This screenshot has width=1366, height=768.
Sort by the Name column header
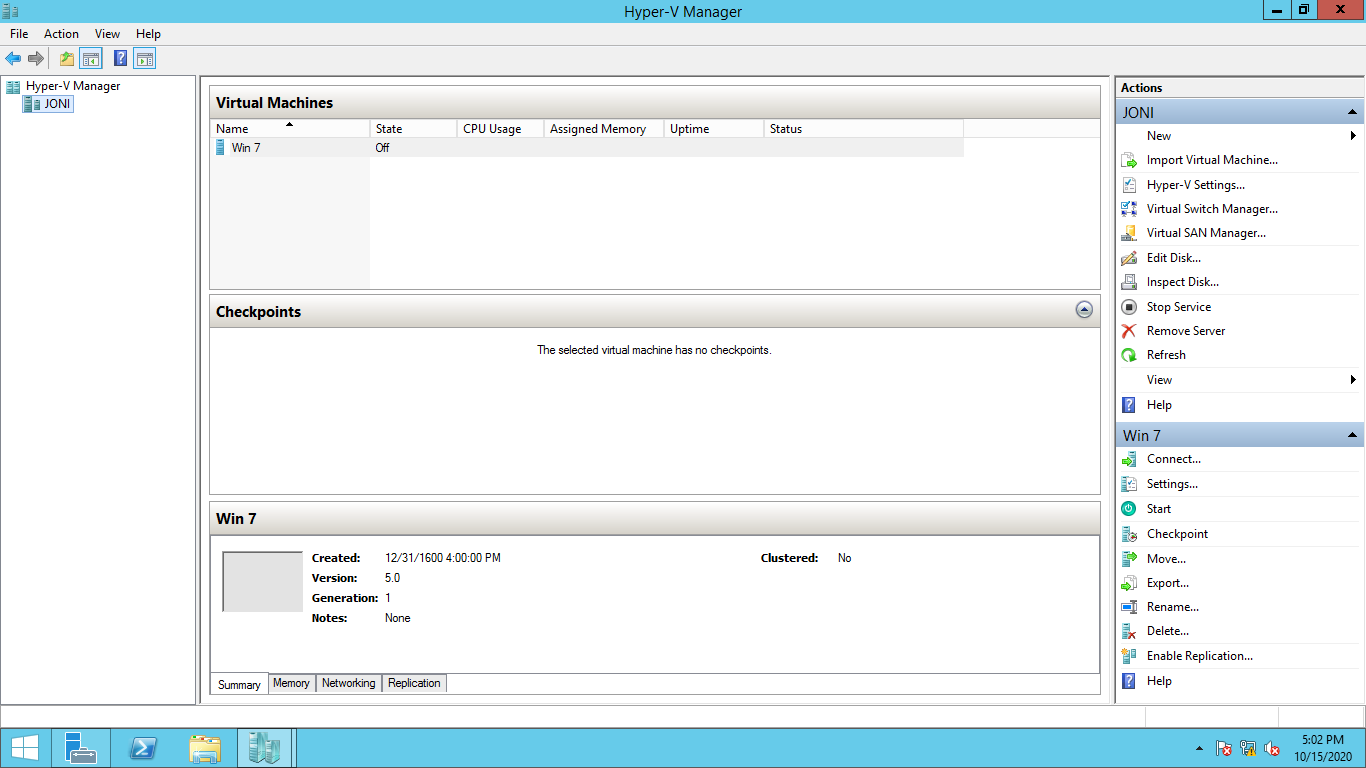tap(290, 129)
